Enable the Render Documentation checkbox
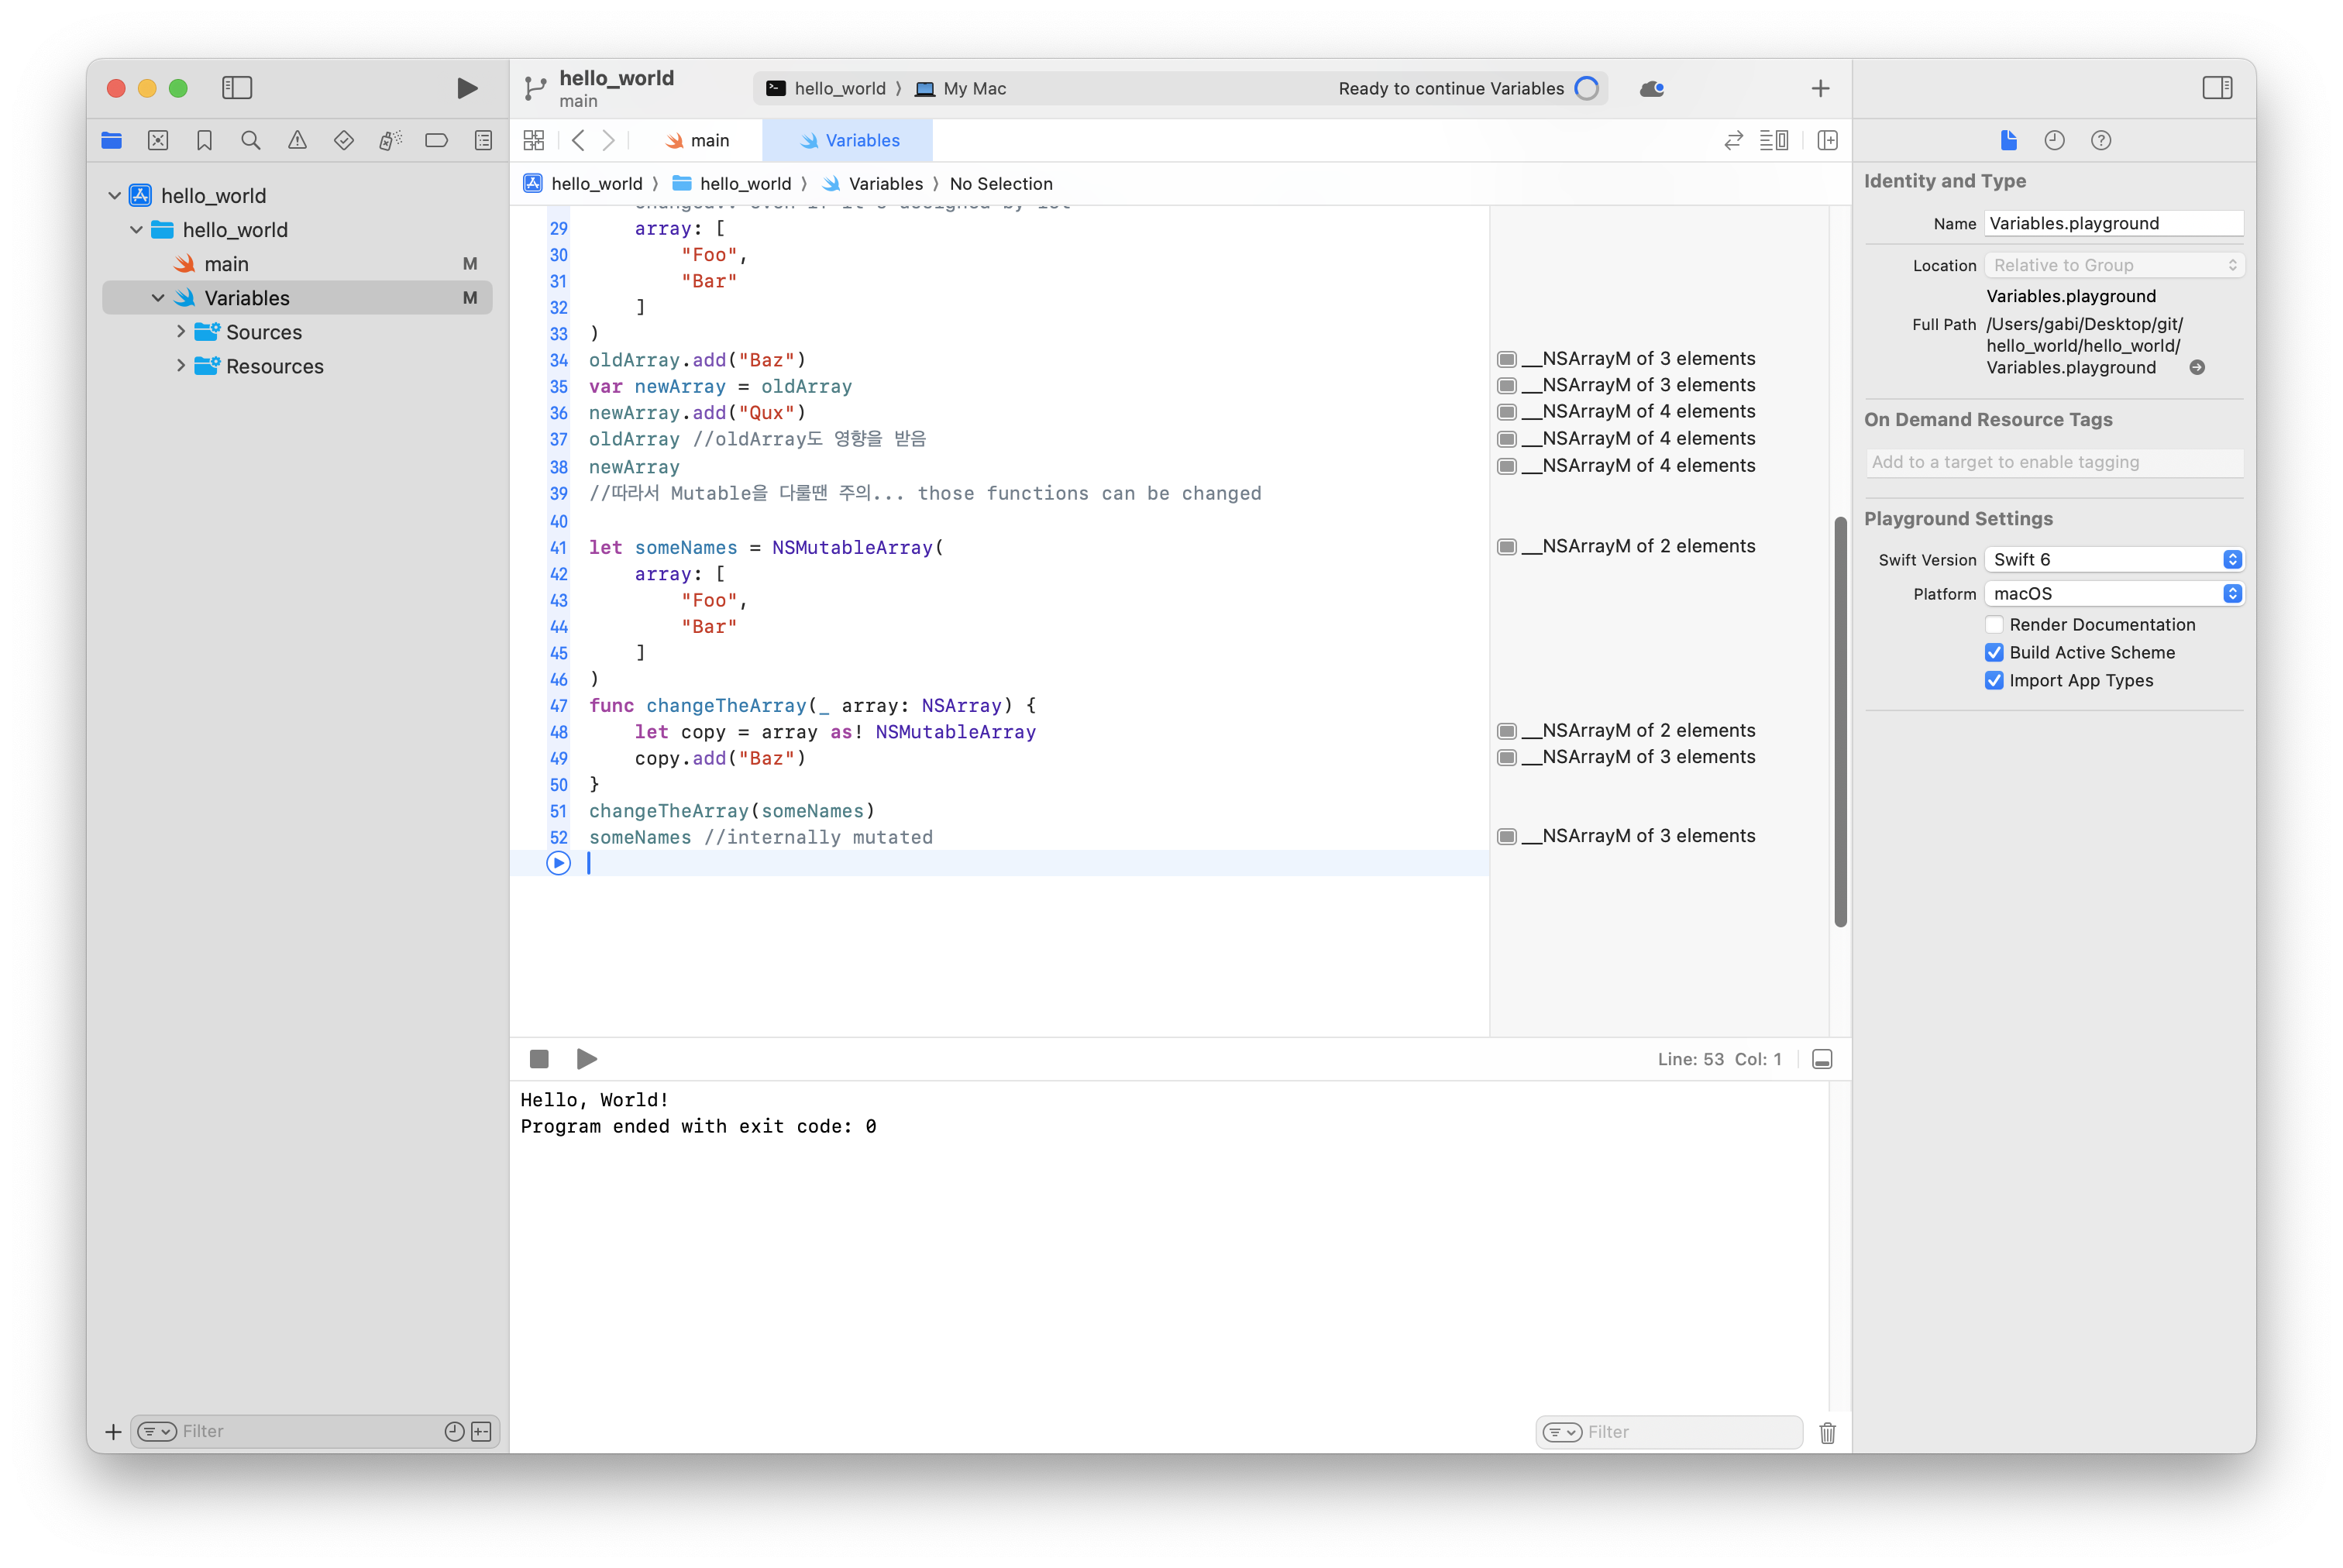Screen dimensions: 2343x1568 point(1994,625)
